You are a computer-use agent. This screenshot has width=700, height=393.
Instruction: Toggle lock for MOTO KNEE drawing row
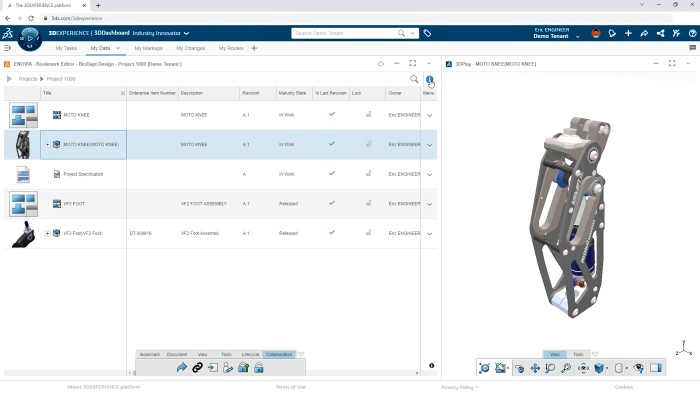coord(369,115)
